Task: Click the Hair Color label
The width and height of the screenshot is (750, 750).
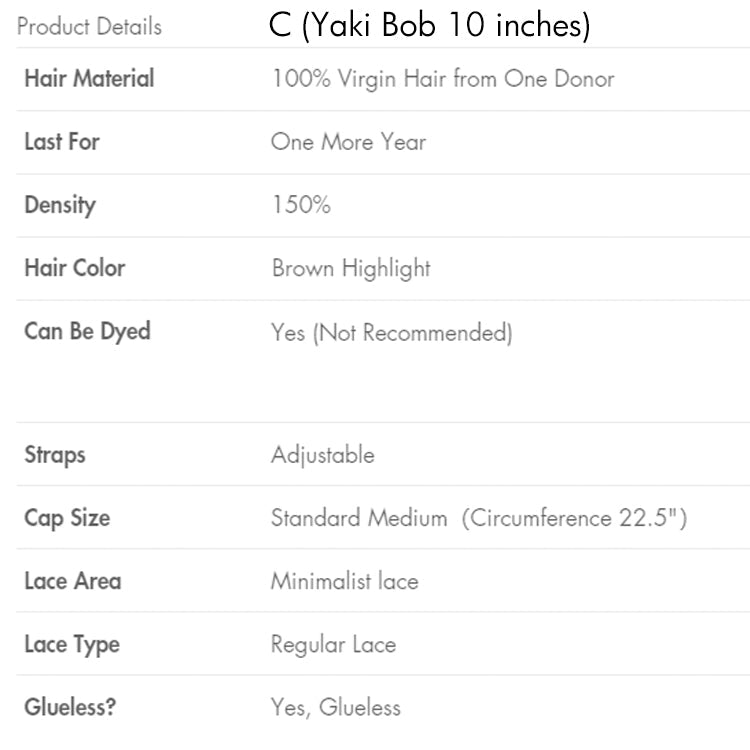Action: [x=75, y=268]
